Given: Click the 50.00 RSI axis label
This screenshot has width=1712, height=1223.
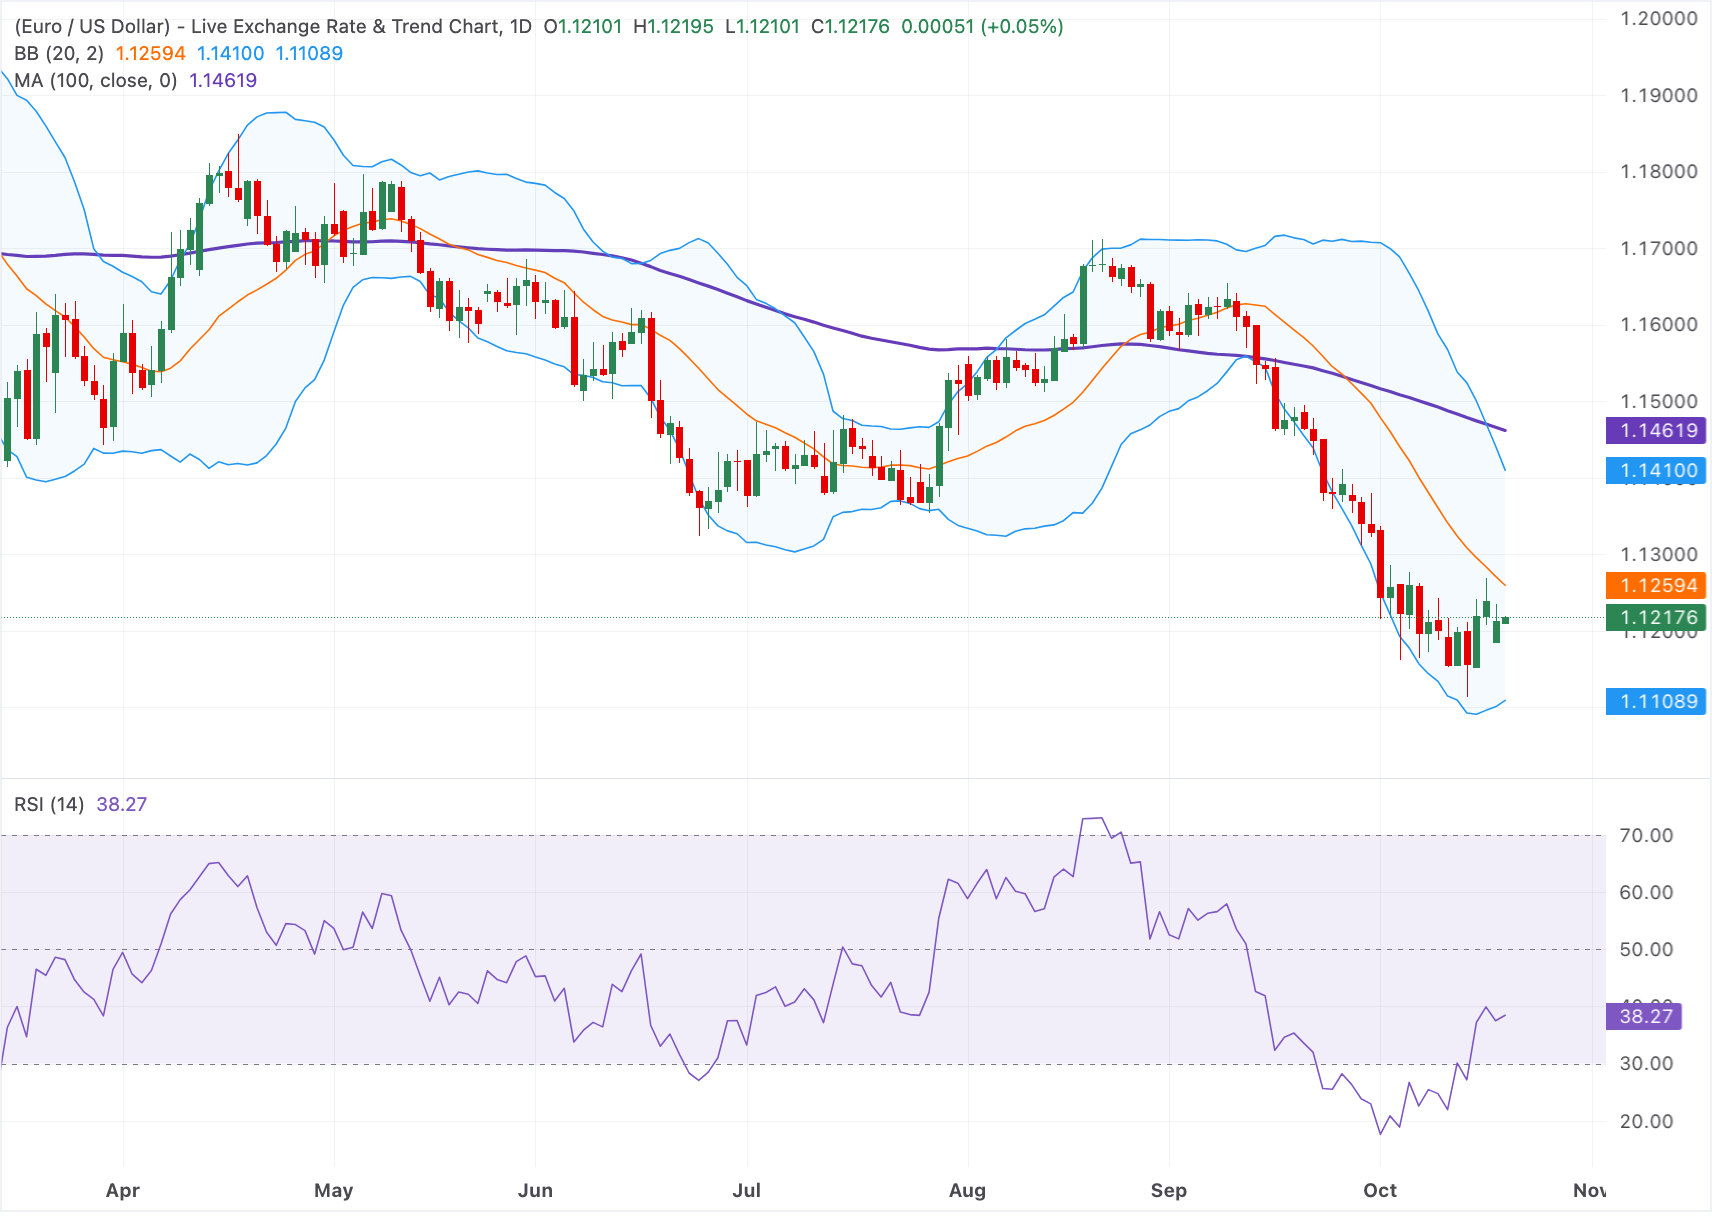Looking at the screenshot, I should 1646,949.
